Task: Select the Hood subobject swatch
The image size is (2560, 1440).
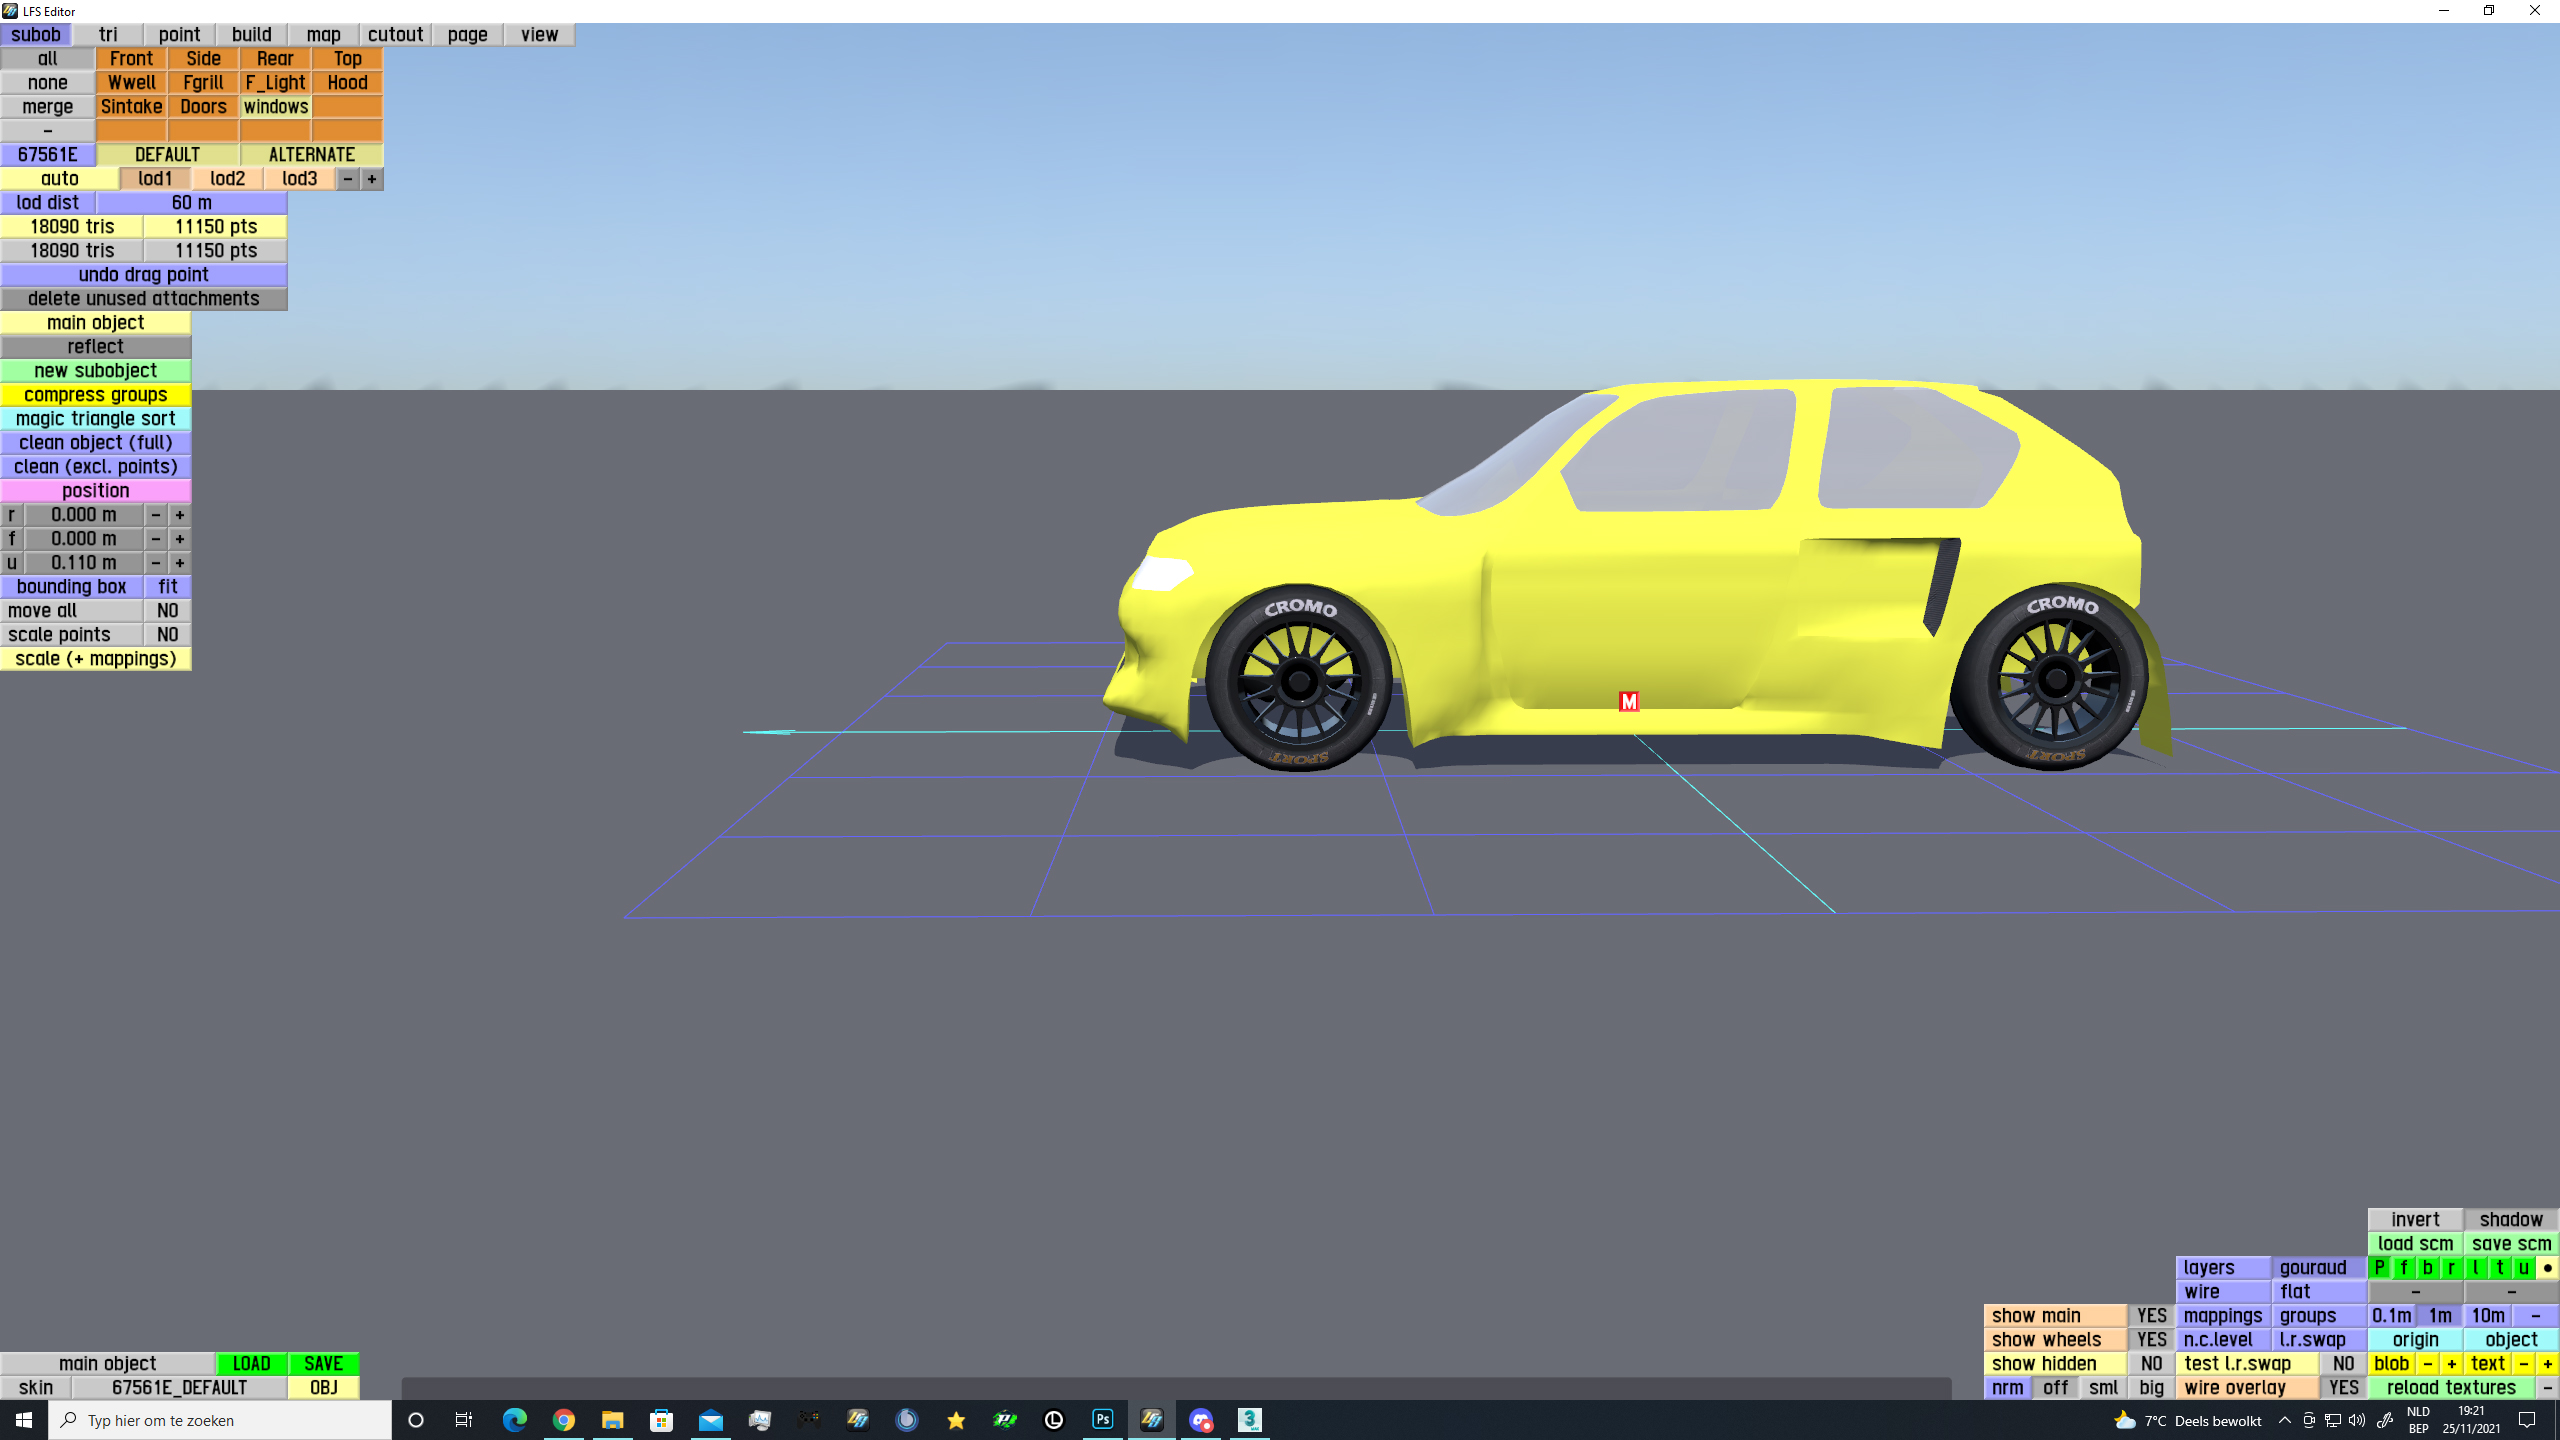Action: 347,83
